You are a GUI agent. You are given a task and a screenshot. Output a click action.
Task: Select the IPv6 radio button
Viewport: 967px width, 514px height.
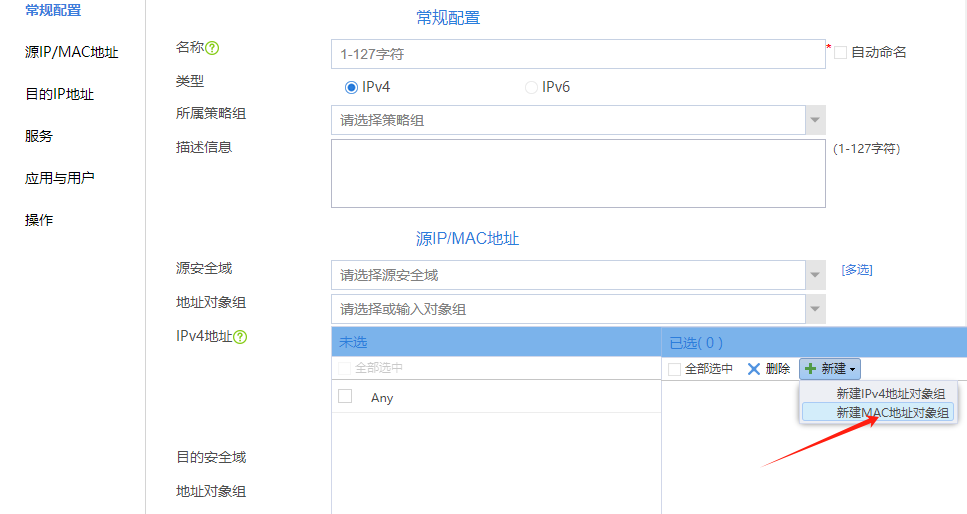(x=531, y=87)
